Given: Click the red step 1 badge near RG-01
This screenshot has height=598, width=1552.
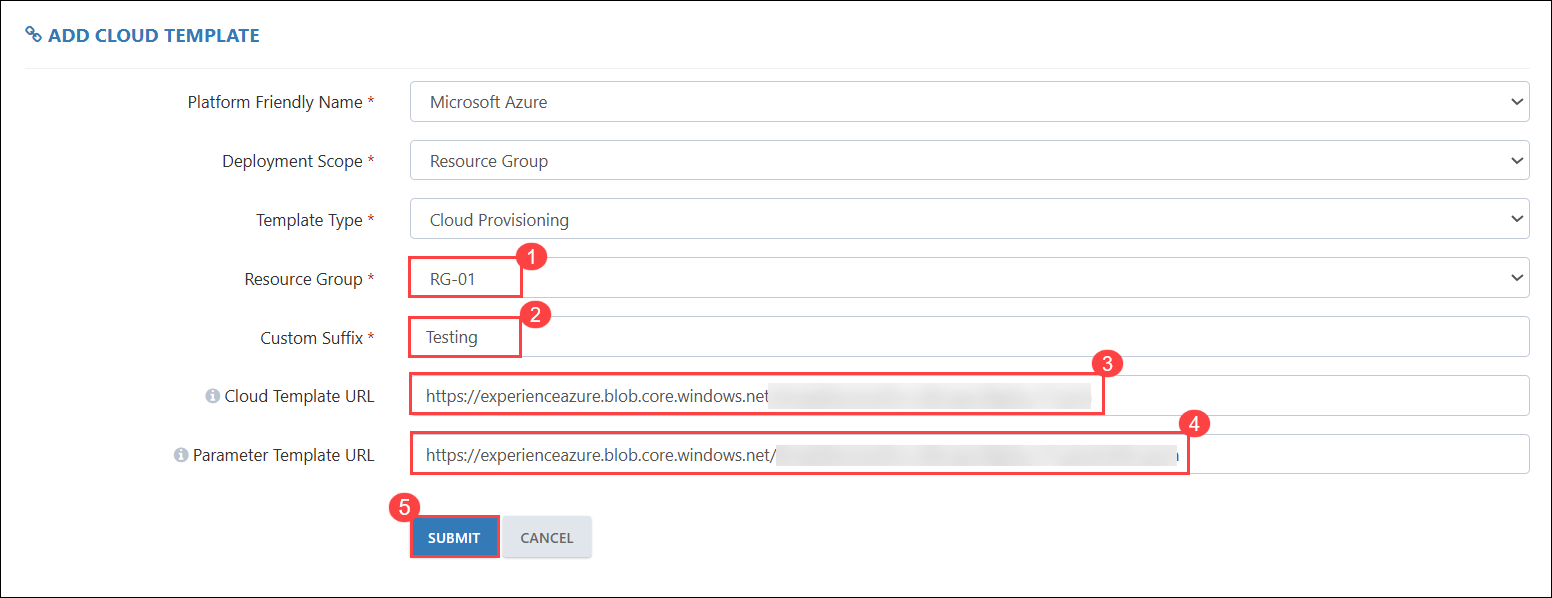Looking at the screenshot, I should (534, 257).
